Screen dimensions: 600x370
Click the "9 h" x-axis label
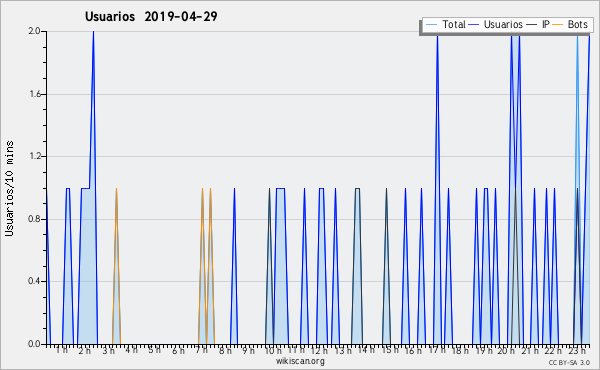248,350
